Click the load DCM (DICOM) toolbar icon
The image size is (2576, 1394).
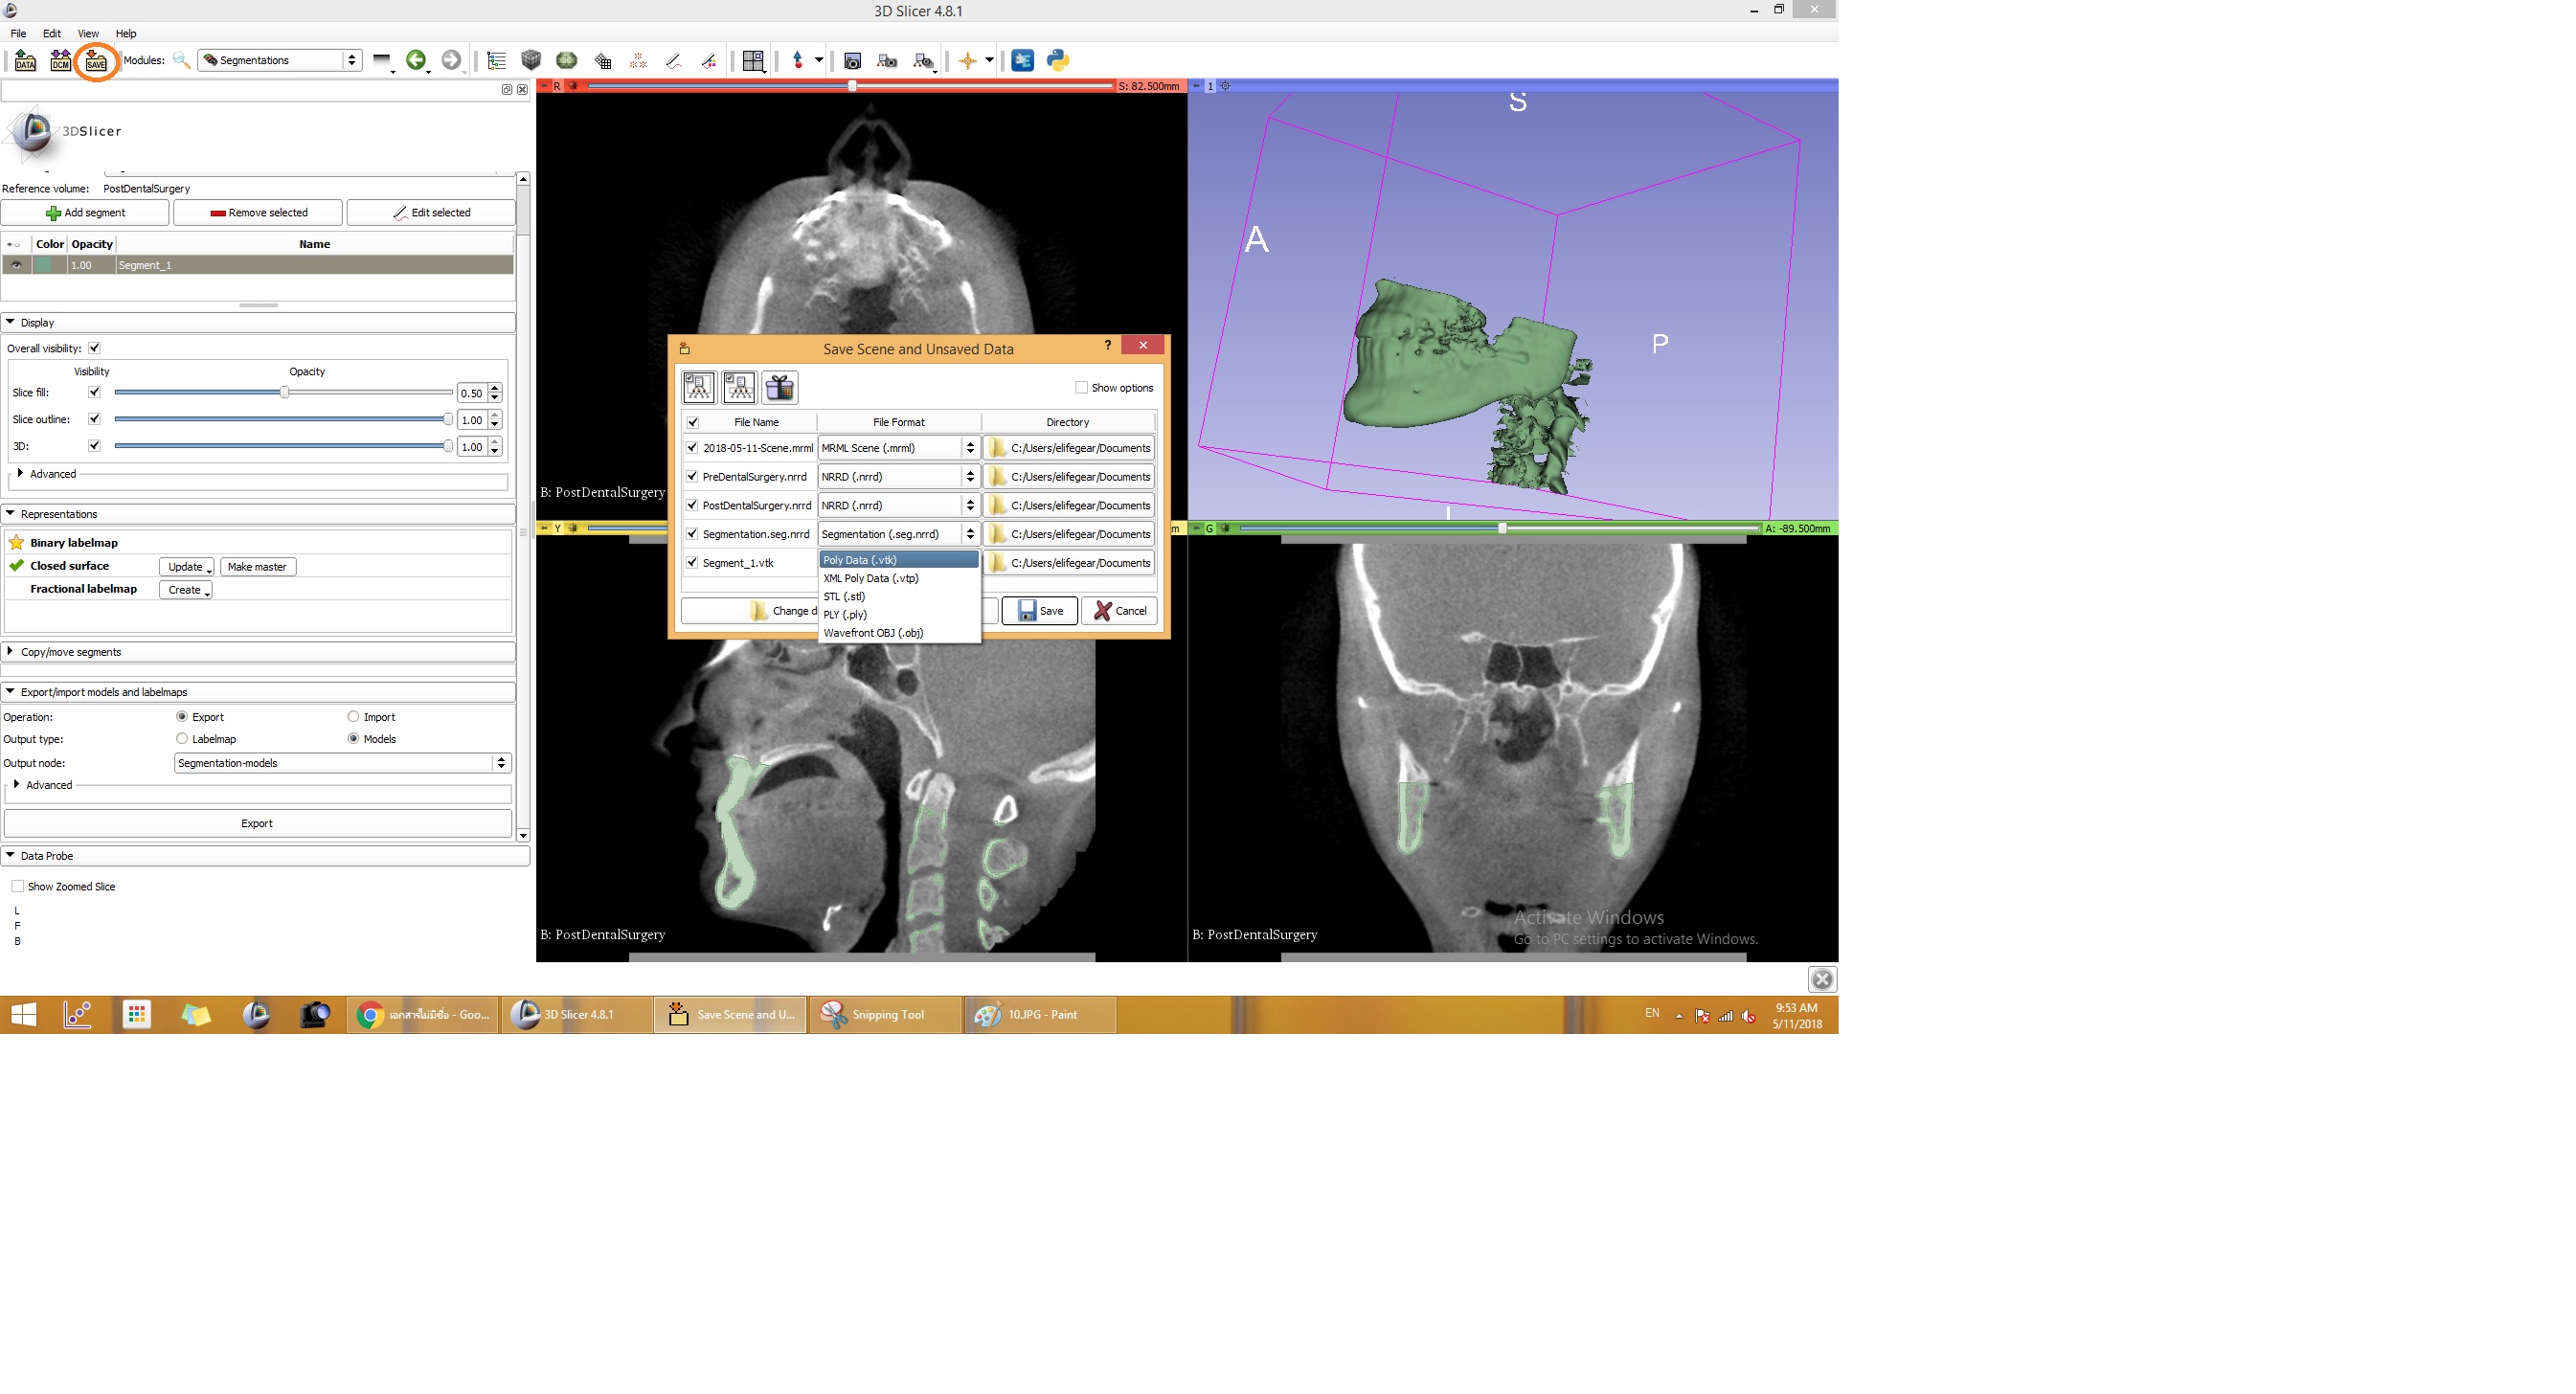[x=60, y=60]
